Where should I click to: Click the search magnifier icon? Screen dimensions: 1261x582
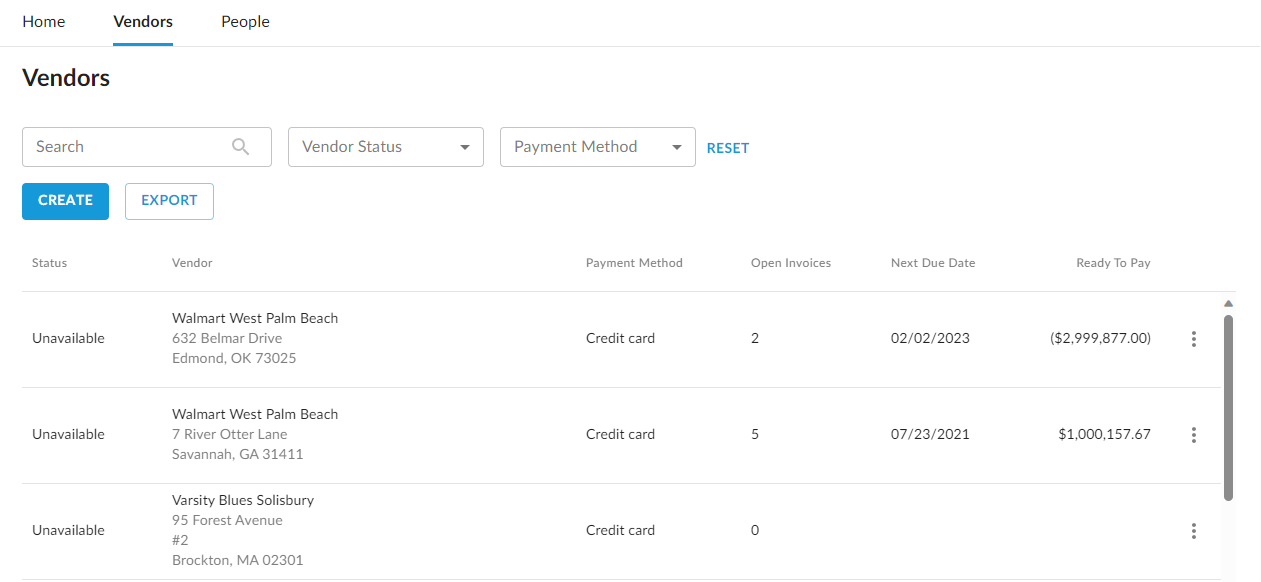click(x=240, y=147)
